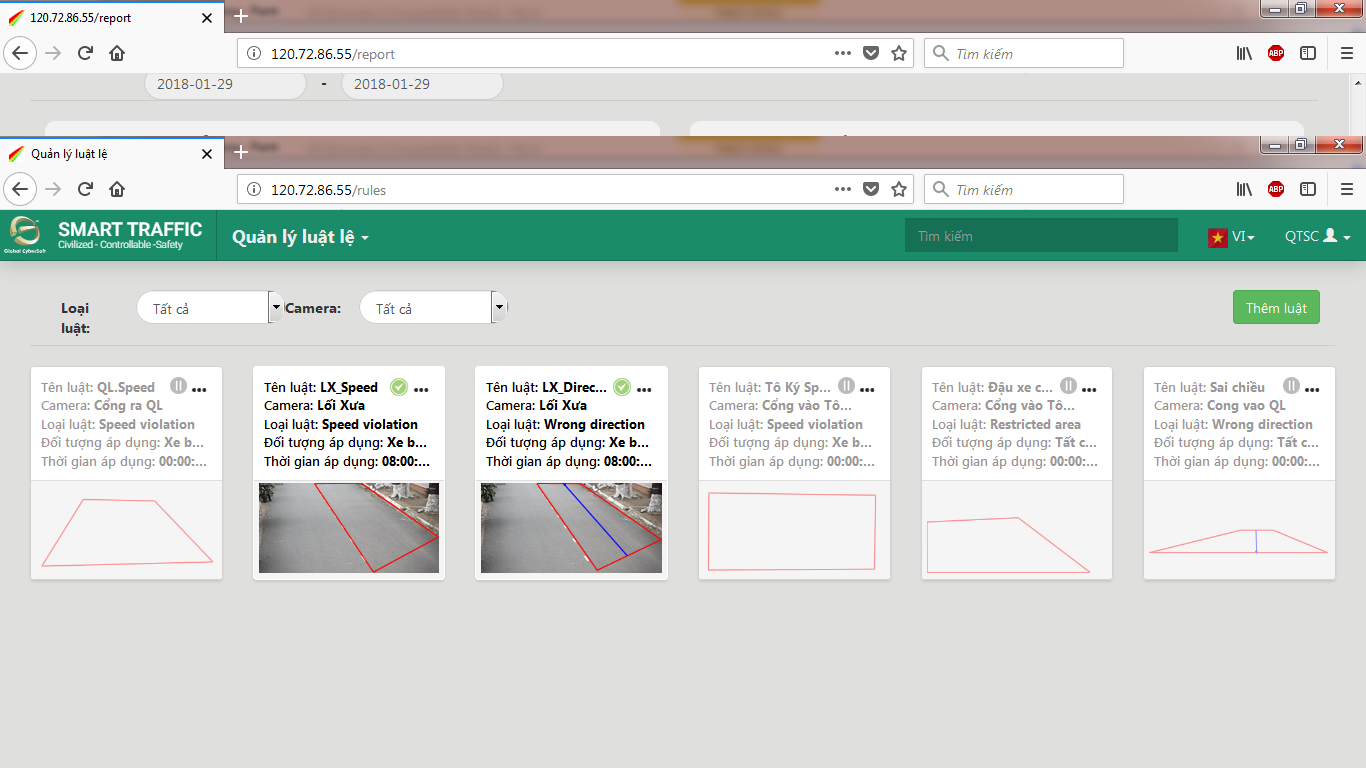Open page actions menu in report window

click(x=843, y=53)
